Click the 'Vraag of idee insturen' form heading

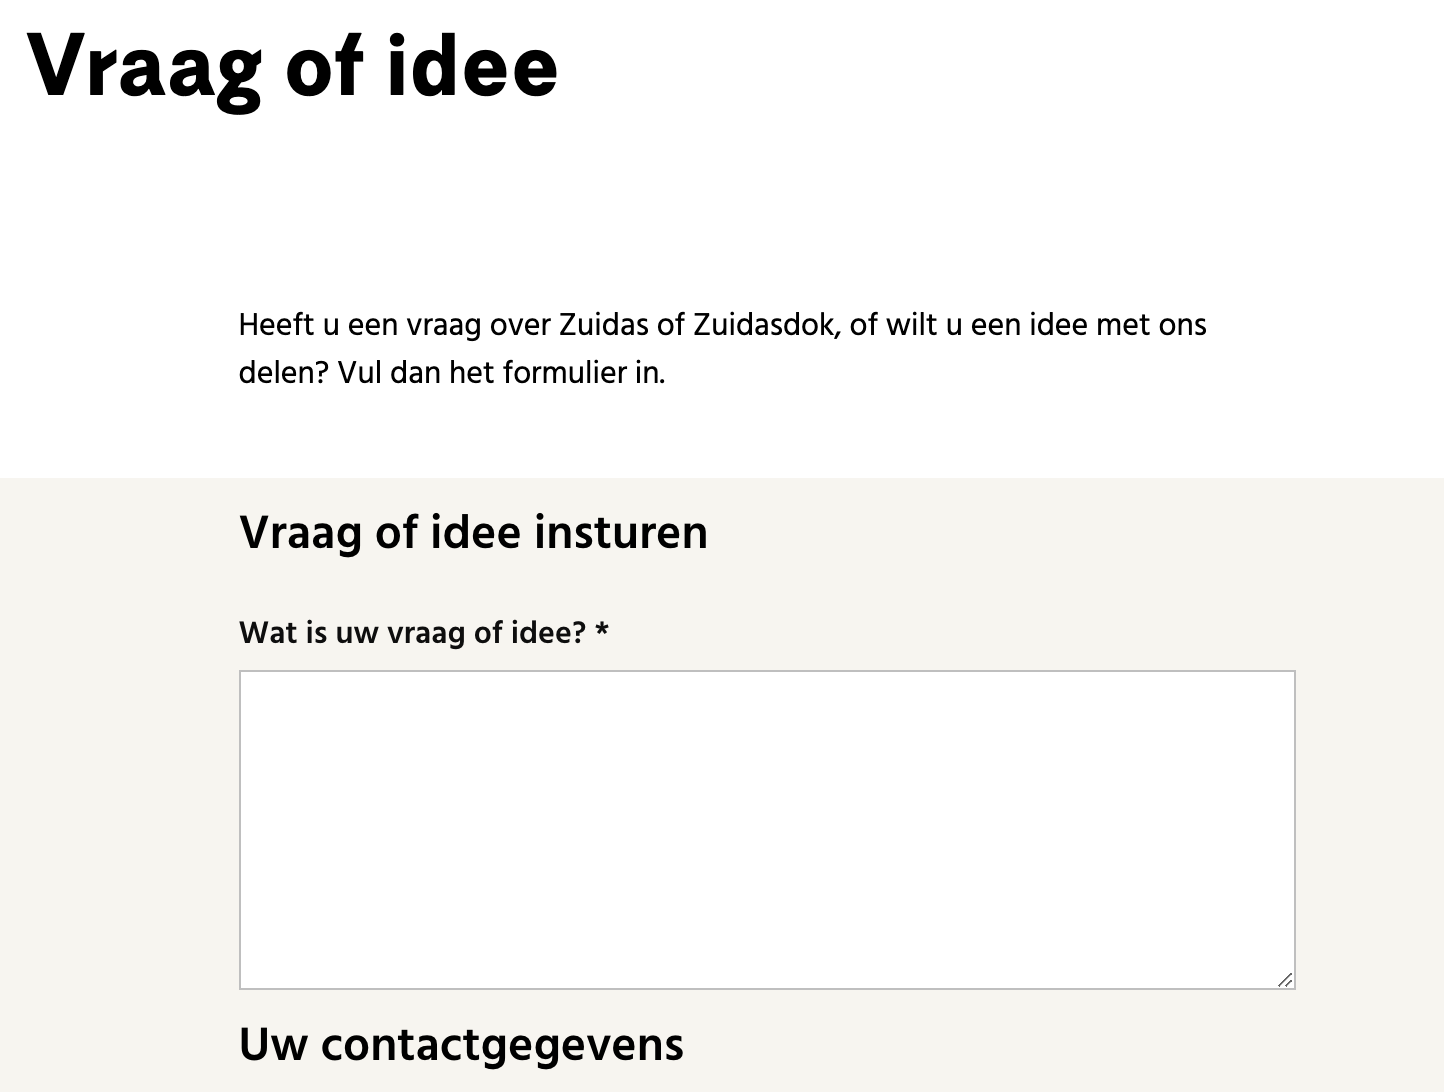click(x=473, y=532)
